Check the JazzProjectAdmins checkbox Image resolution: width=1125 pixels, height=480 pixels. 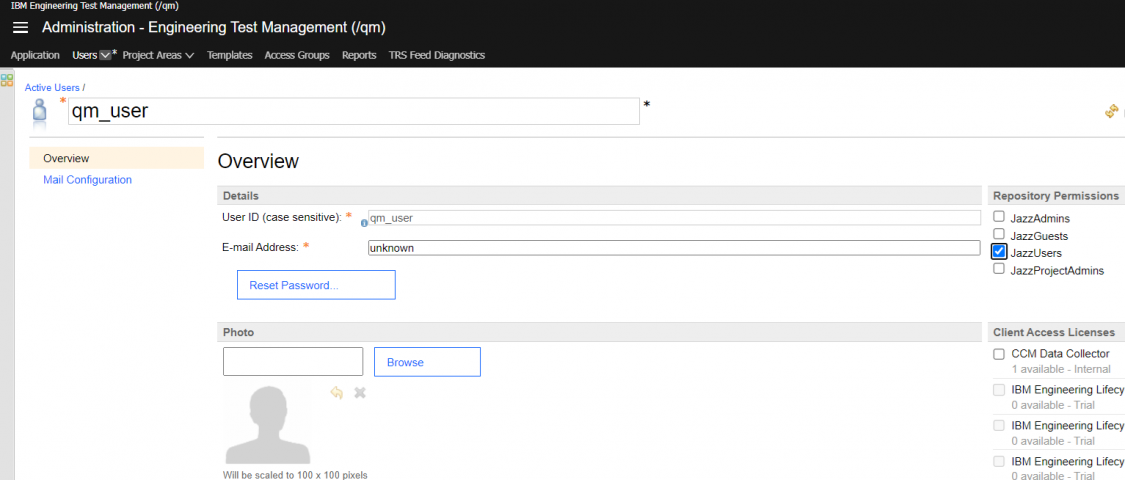[999, 269]
